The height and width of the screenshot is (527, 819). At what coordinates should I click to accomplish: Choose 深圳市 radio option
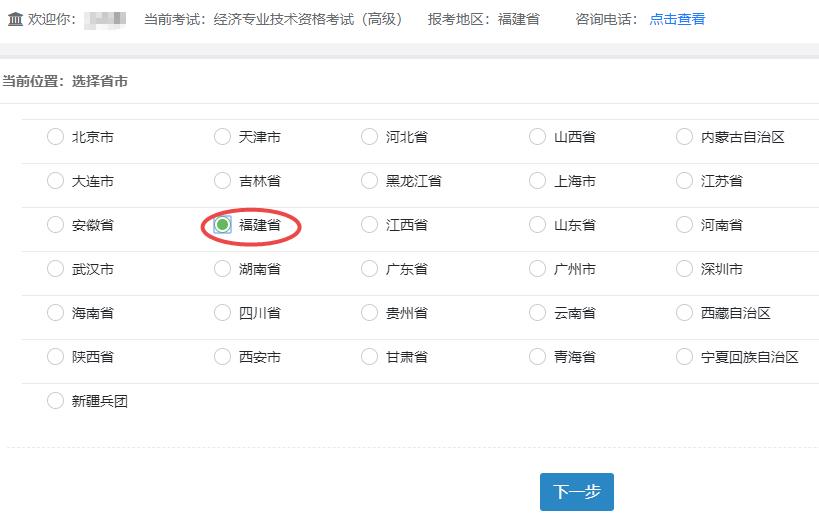coord(684,269)
